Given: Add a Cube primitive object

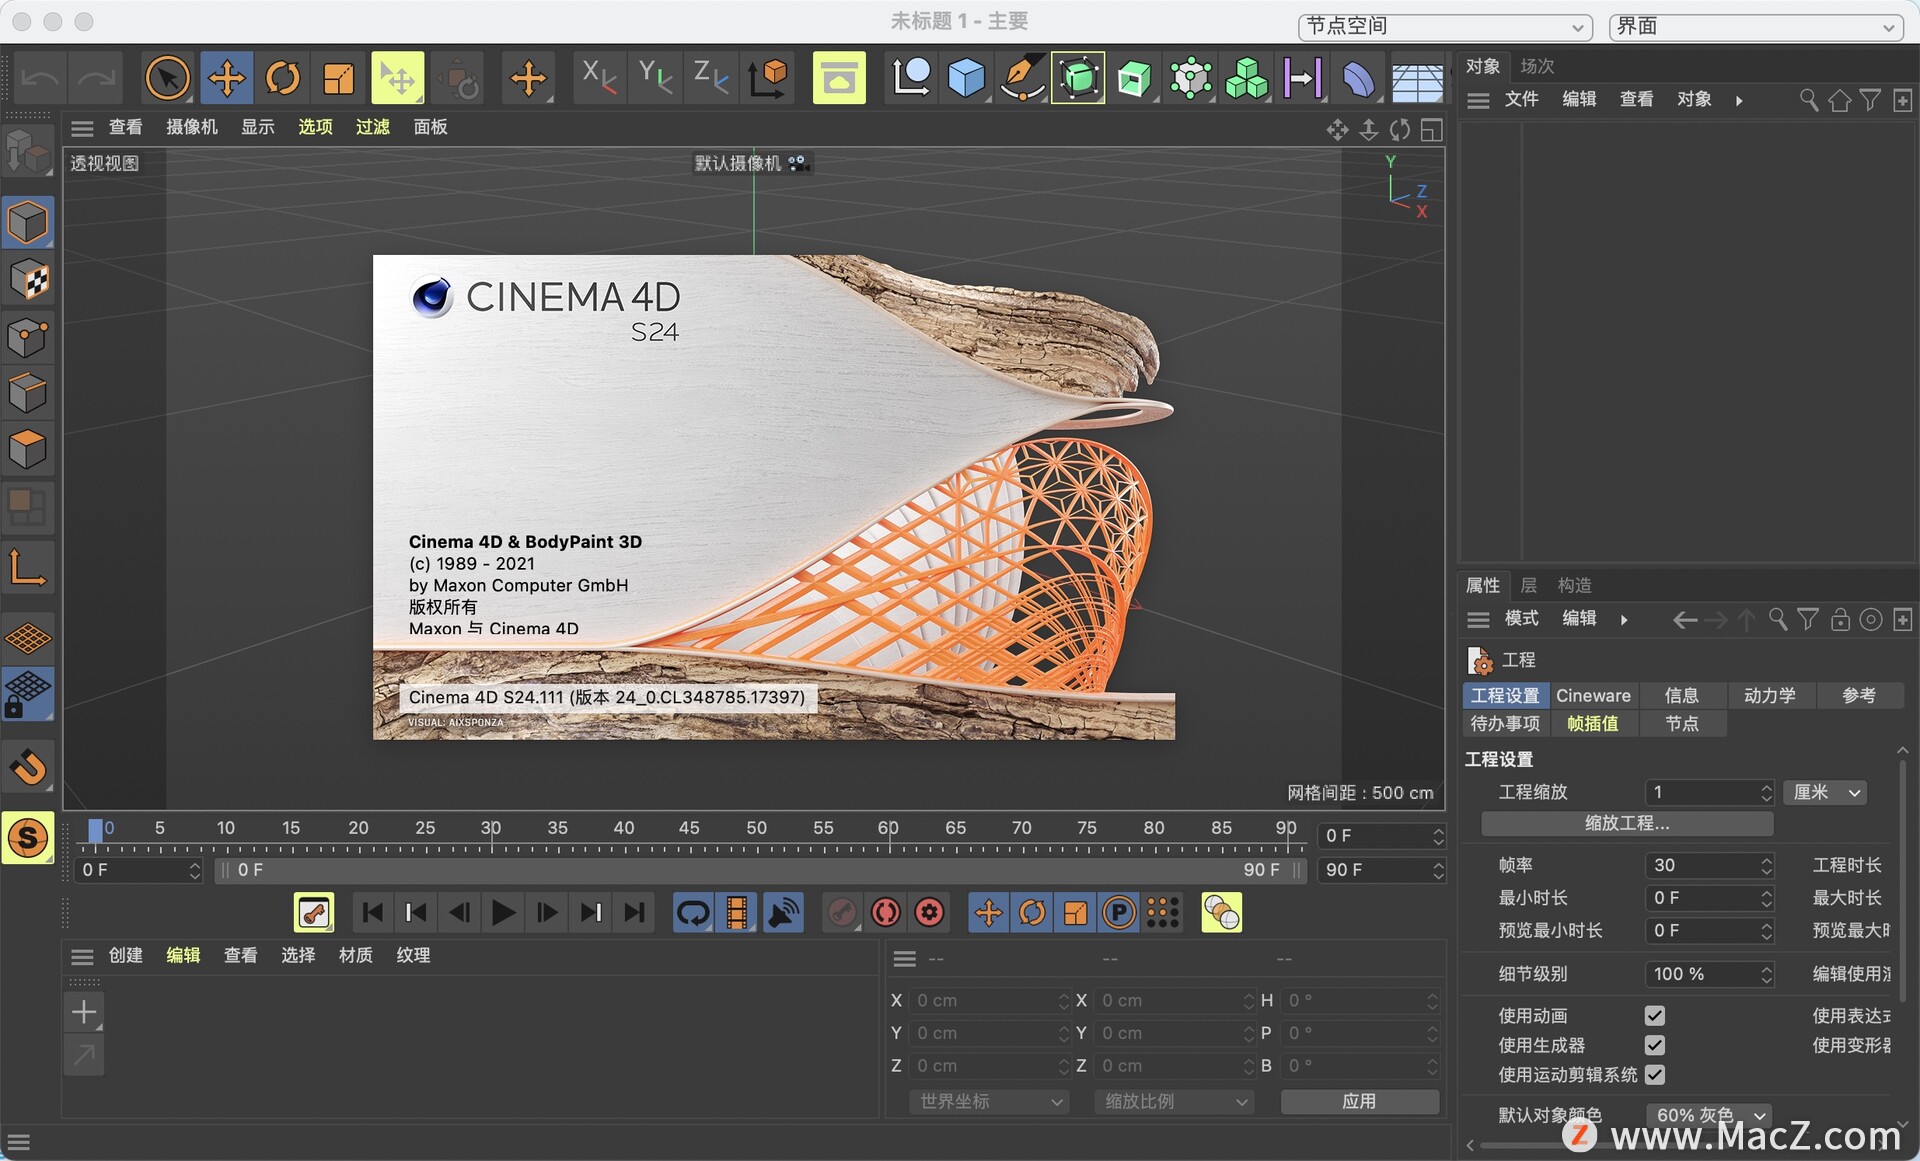Looking at the screenshot, I should [966, 78].
